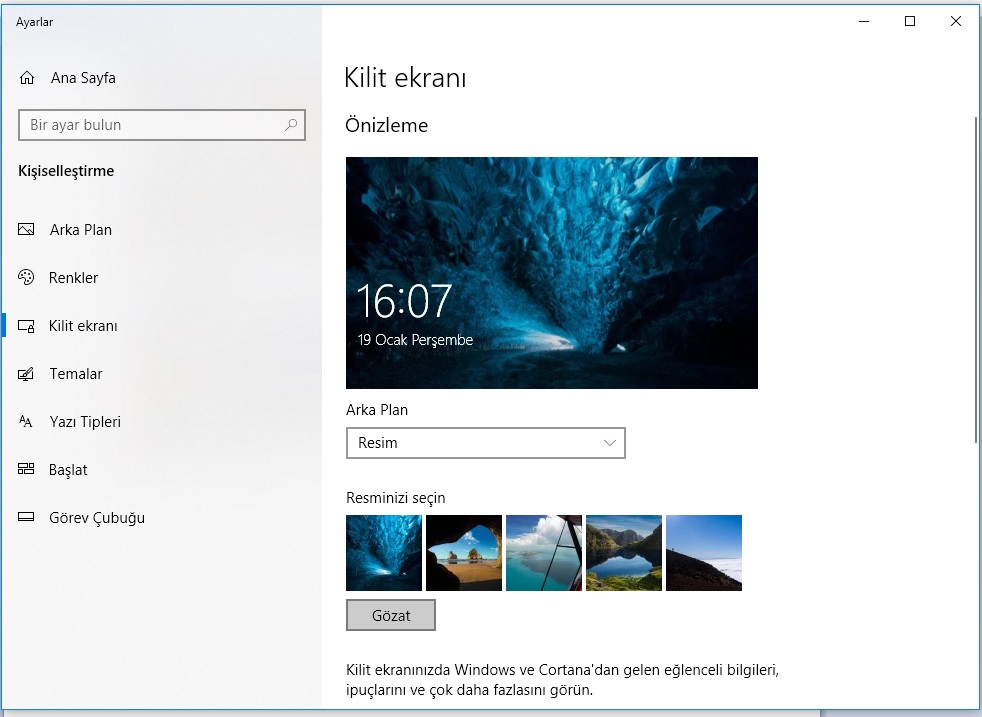Open the Ana Sayfa page
Viewport: 982px width, 717px height.
pyautogui.click(x=83, y=78)
